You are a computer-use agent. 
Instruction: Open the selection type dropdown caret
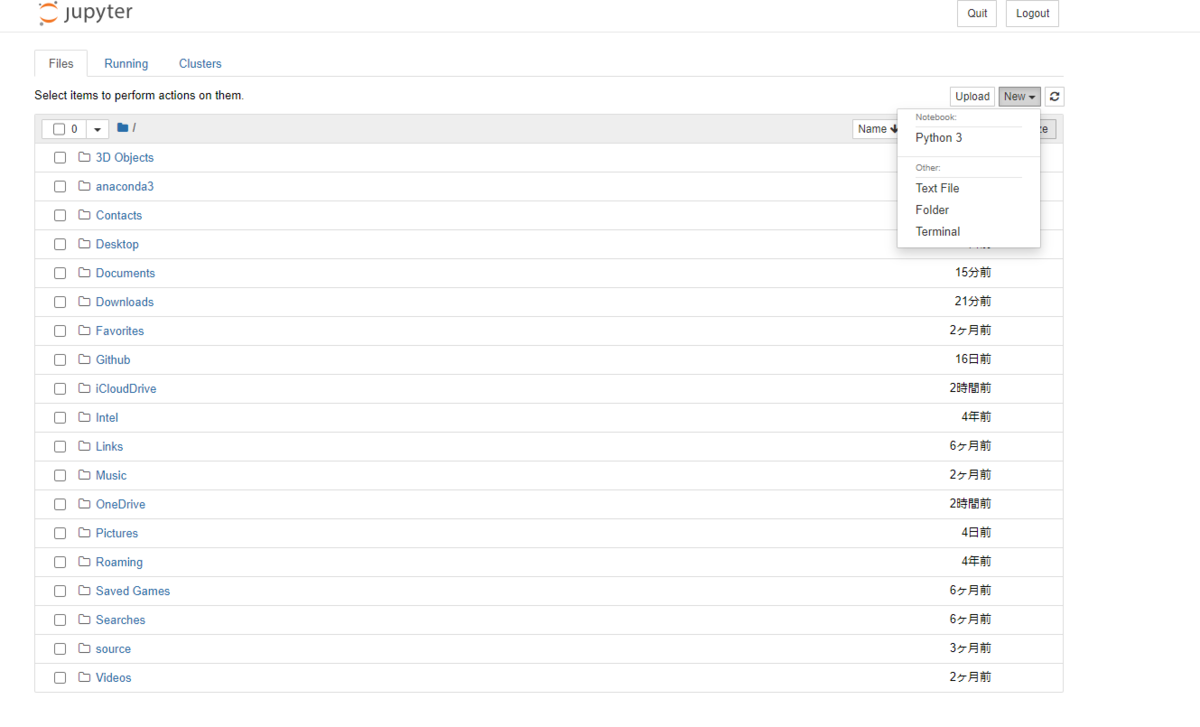(97, 129)
